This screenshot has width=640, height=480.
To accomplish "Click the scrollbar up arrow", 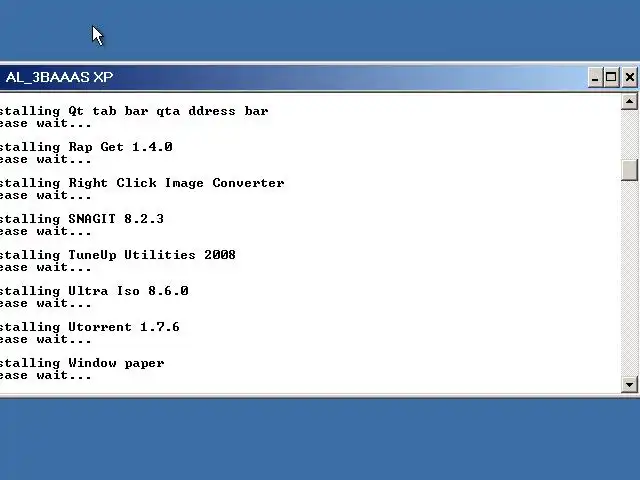I will coord(629,101).
